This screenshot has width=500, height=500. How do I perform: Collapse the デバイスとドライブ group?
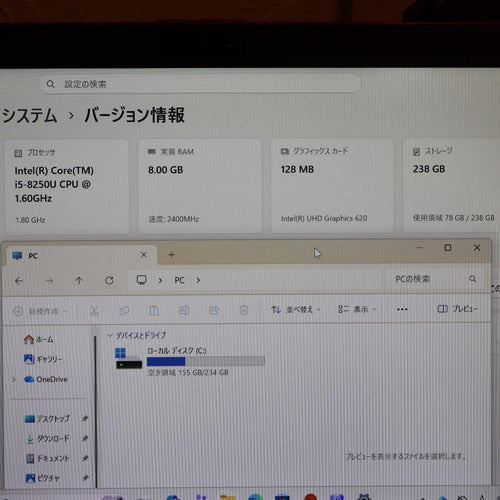(x=110, y=335)
